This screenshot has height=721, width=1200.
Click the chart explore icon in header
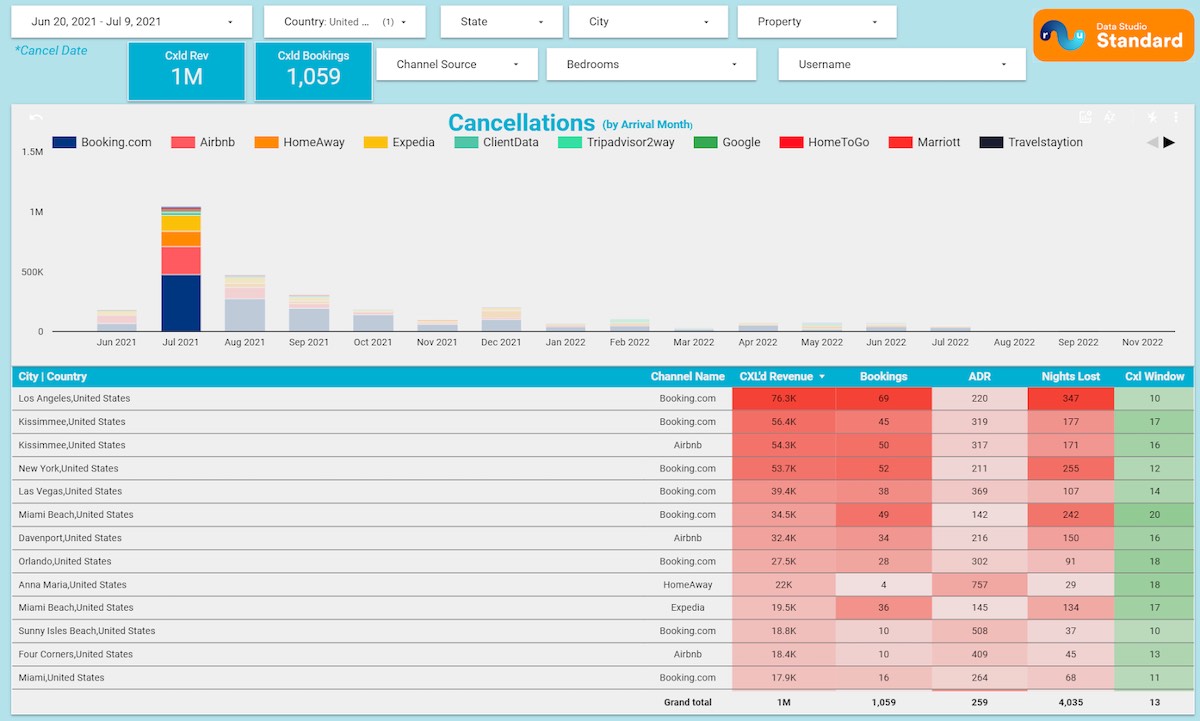(x=1085, y=118)
